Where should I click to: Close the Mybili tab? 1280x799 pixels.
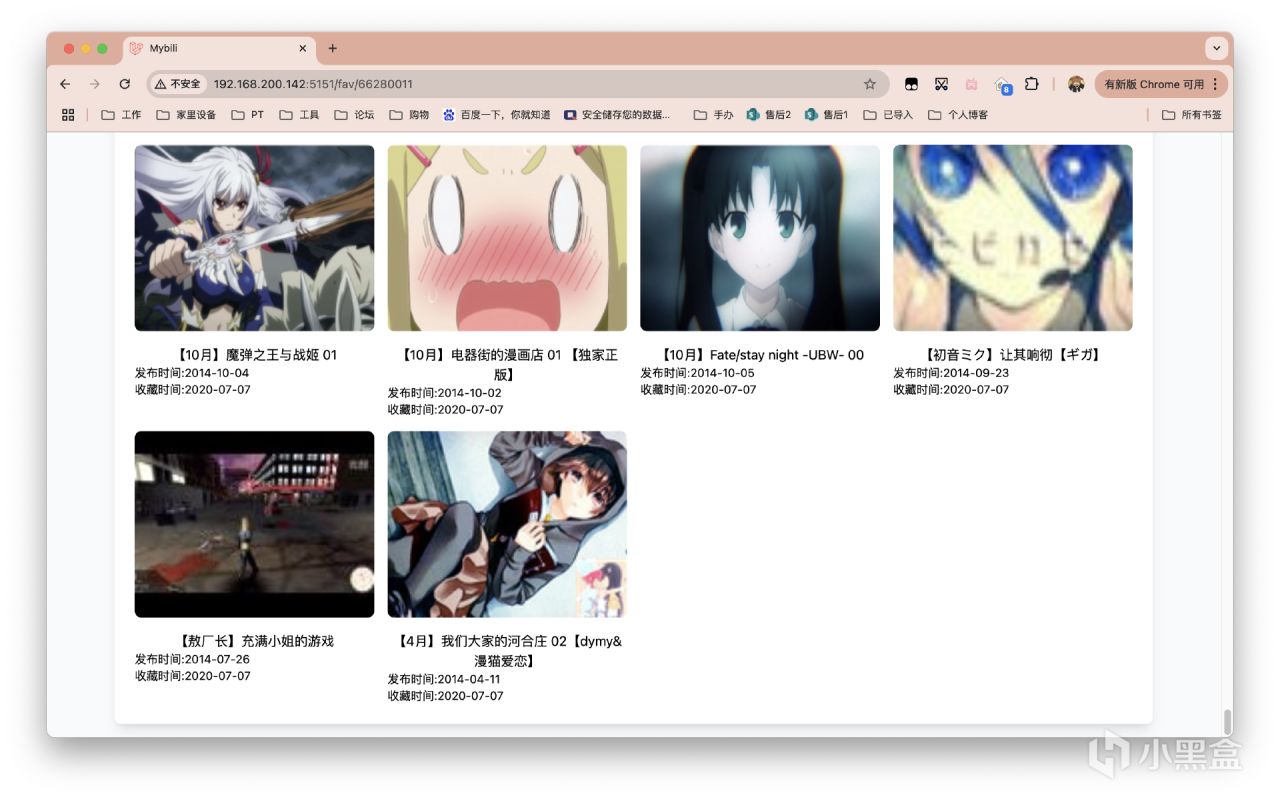303,48
